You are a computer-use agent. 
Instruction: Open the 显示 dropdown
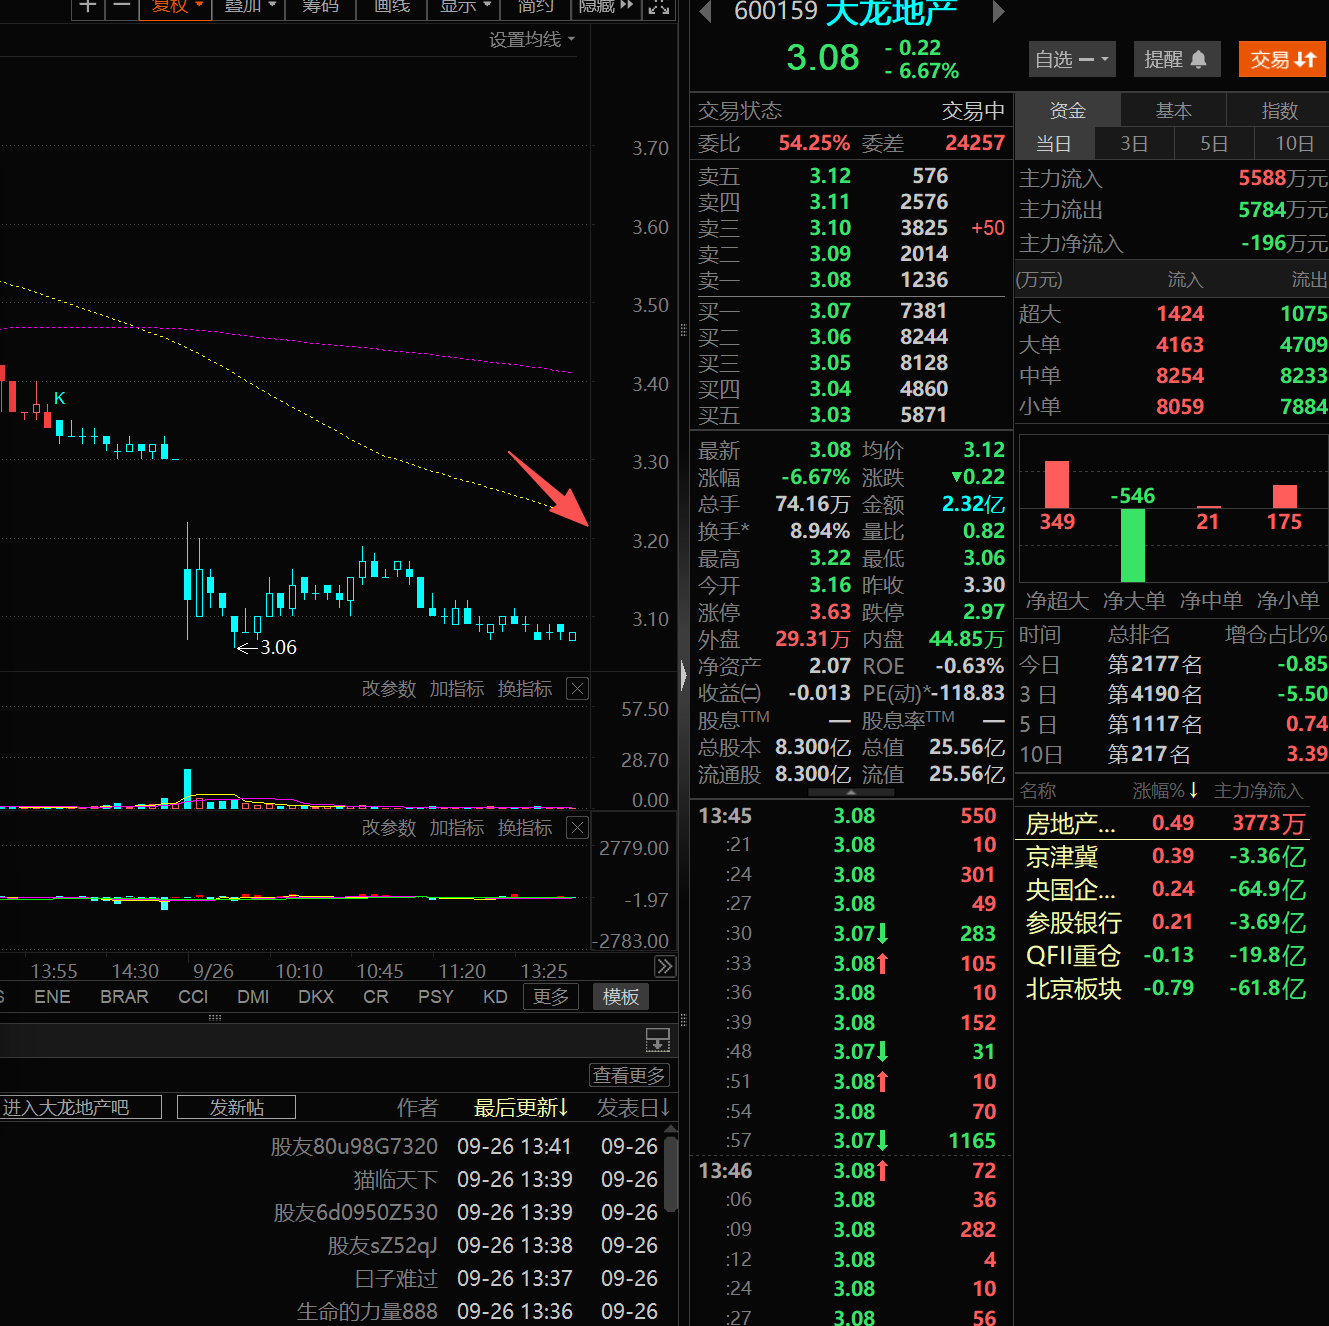point(465,7)
